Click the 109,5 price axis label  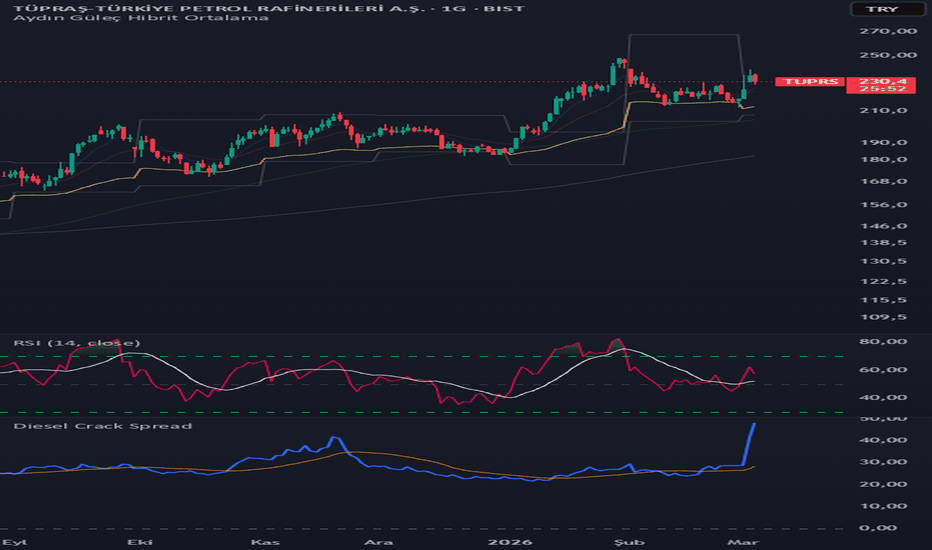tap(884, 317)
